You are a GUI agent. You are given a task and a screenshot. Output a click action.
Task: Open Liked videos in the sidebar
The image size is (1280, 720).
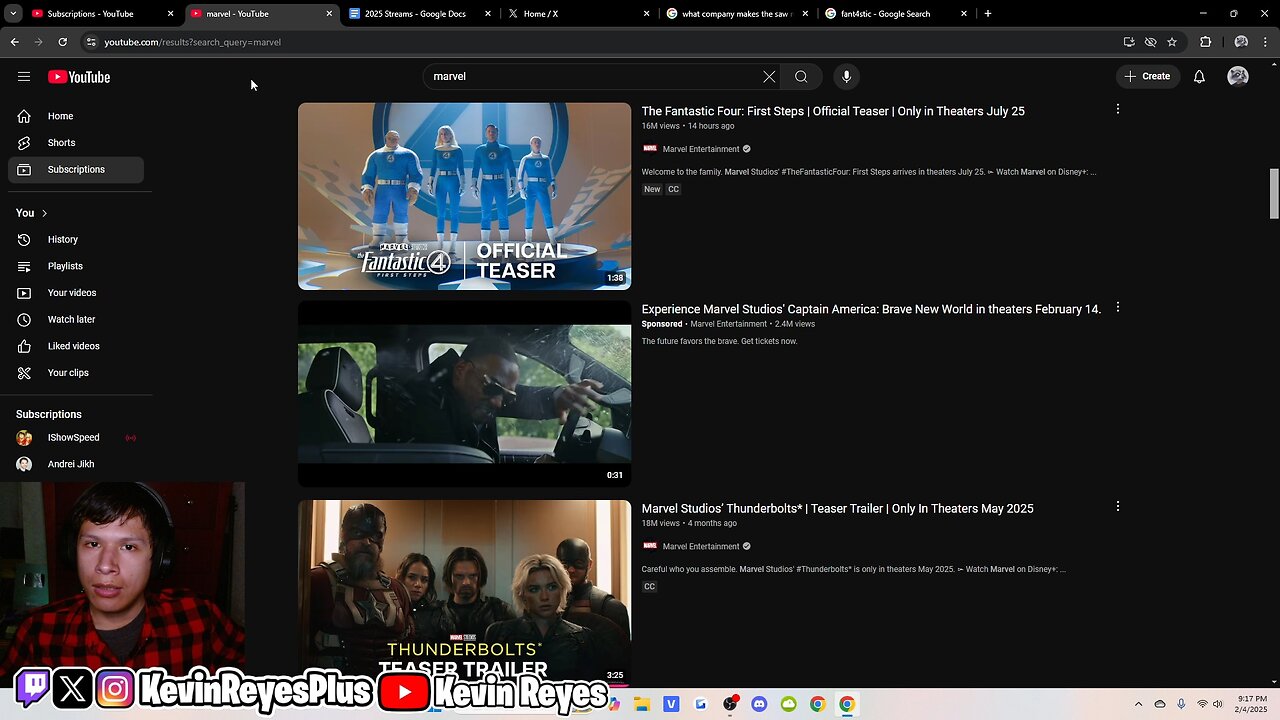76,346
